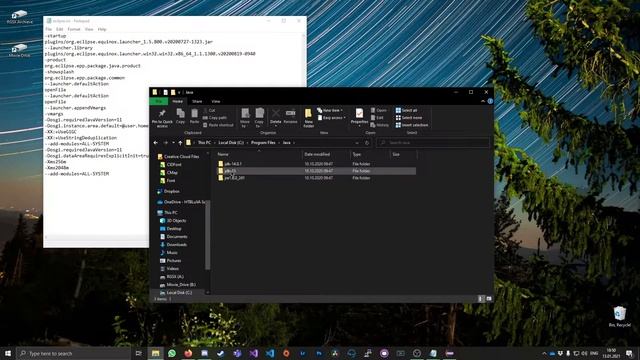
Task: Sort by Name column header
Action: (259, 154)
